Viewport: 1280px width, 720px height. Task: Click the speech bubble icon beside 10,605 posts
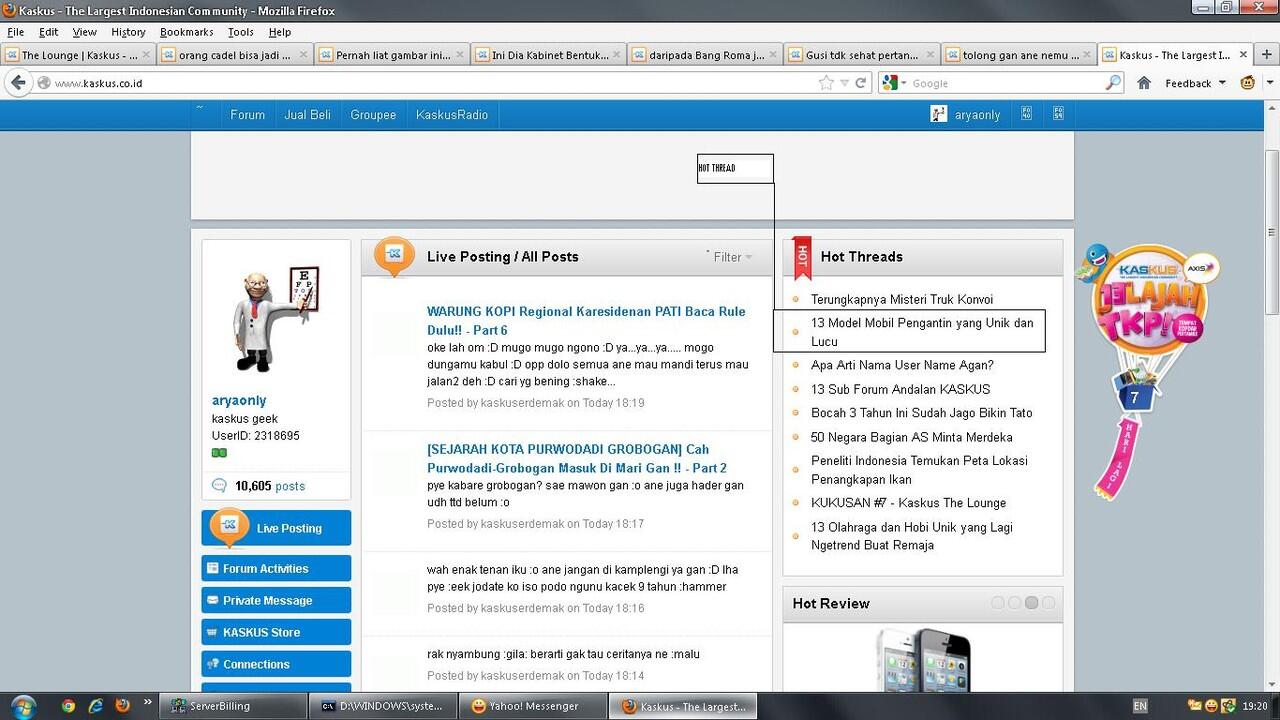(219, 486)
